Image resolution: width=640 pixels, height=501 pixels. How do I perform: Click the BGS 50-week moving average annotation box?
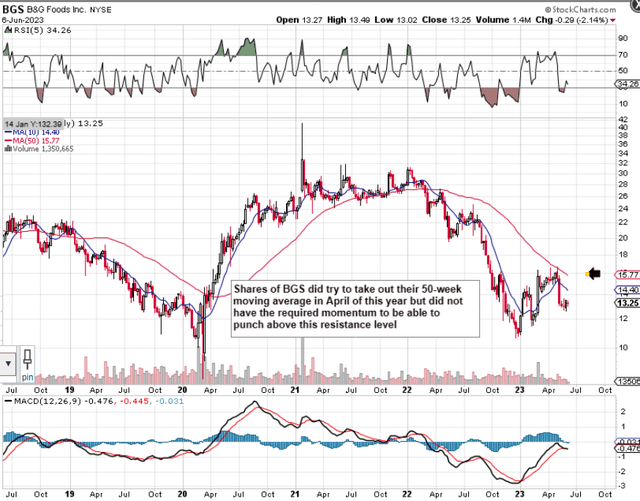355,308
